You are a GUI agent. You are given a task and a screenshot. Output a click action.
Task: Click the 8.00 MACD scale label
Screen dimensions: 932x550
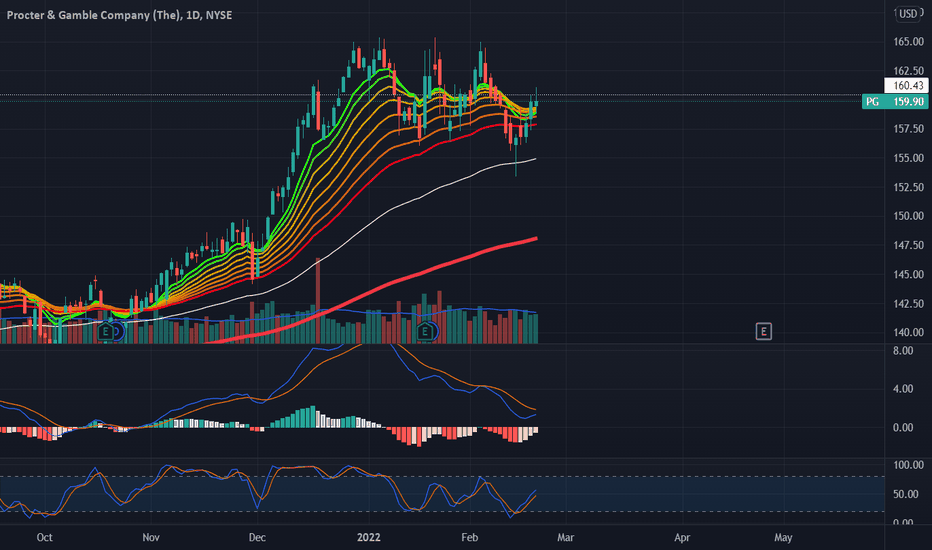(903, 351)
